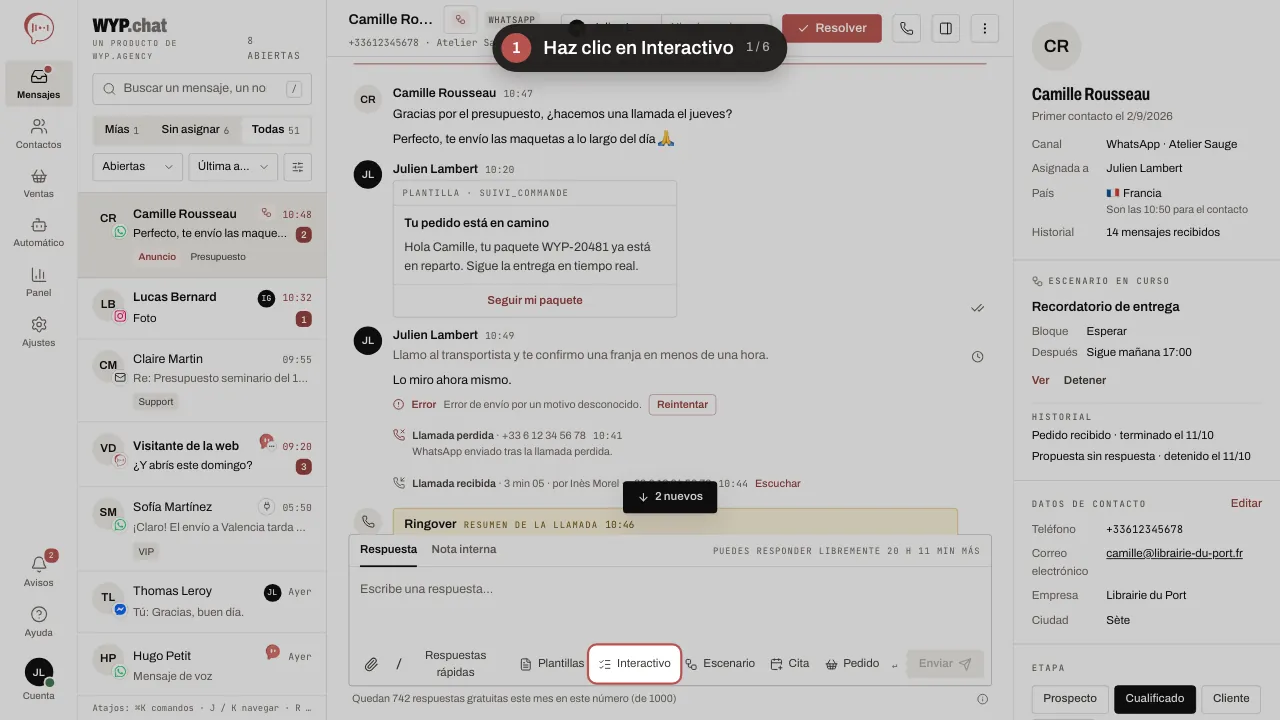Go to Contactos section
The image size is (1280, 720).
click(39, 134)
